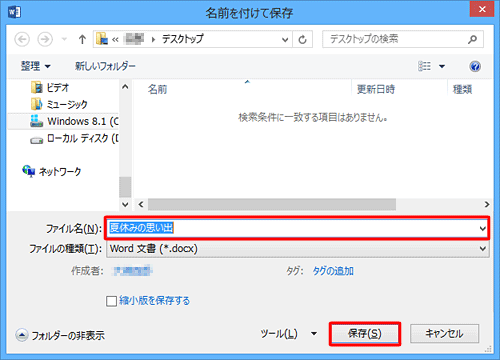Open help with question mark icon
500x360 pixels.
(475, 66)
